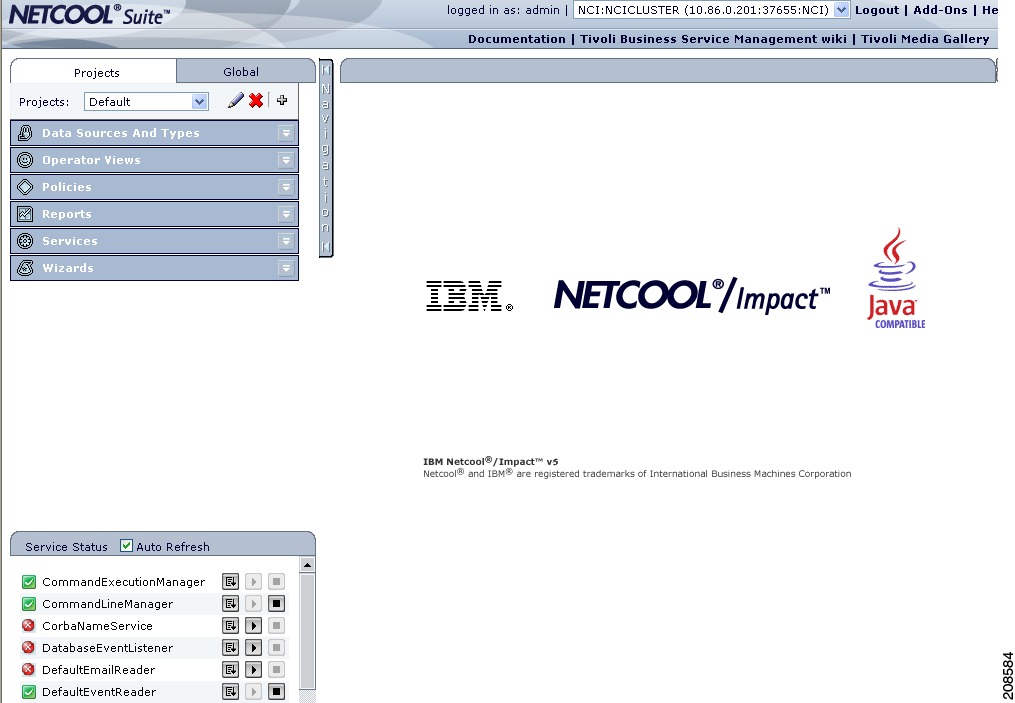The width and height of the screenshot is (1015, 703).
Task: Click the greyed start button for CommandLineManager
Action: (x=253, y=604)
